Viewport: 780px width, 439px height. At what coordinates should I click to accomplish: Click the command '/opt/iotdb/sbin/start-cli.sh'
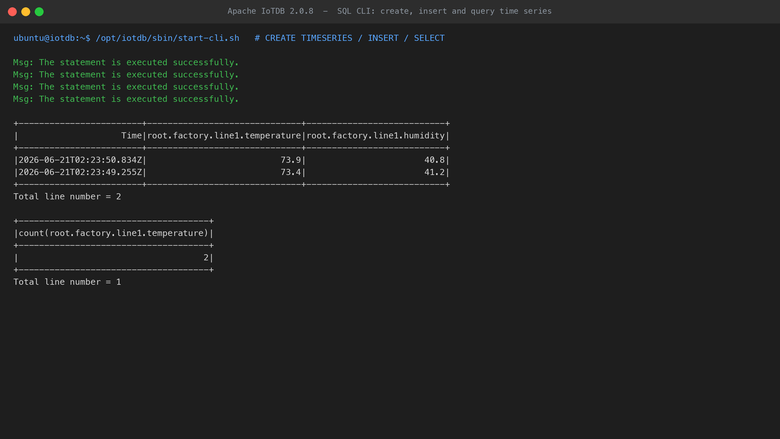pos(167,38)
